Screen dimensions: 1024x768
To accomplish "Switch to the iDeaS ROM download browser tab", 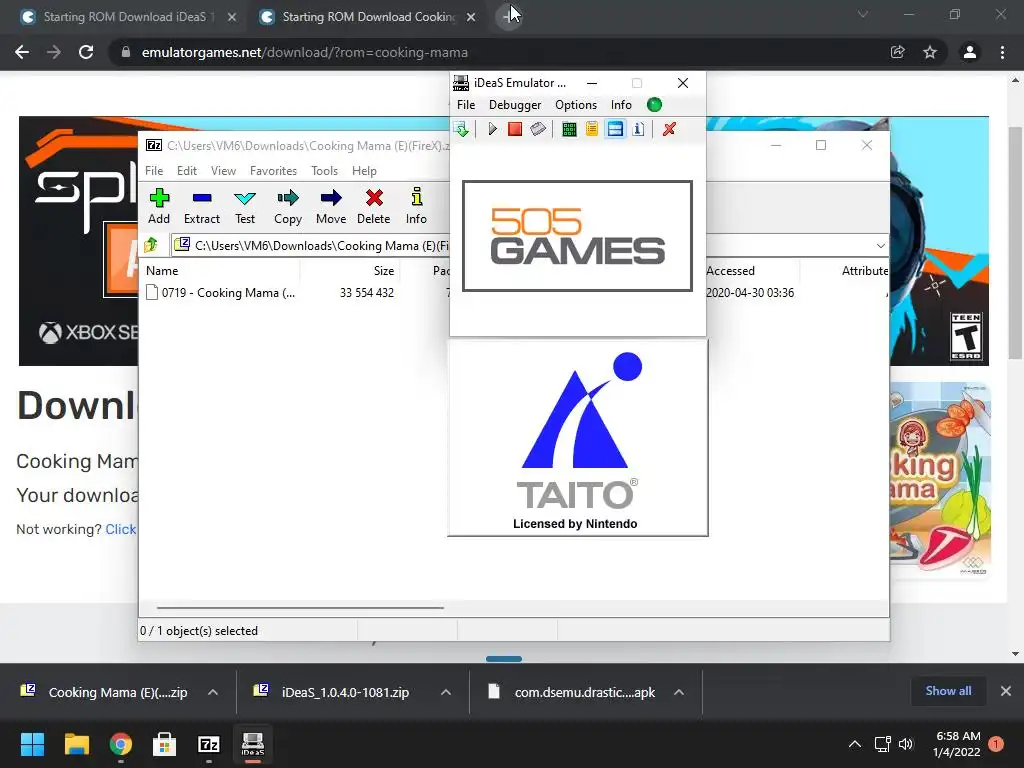I will (127, 17).
